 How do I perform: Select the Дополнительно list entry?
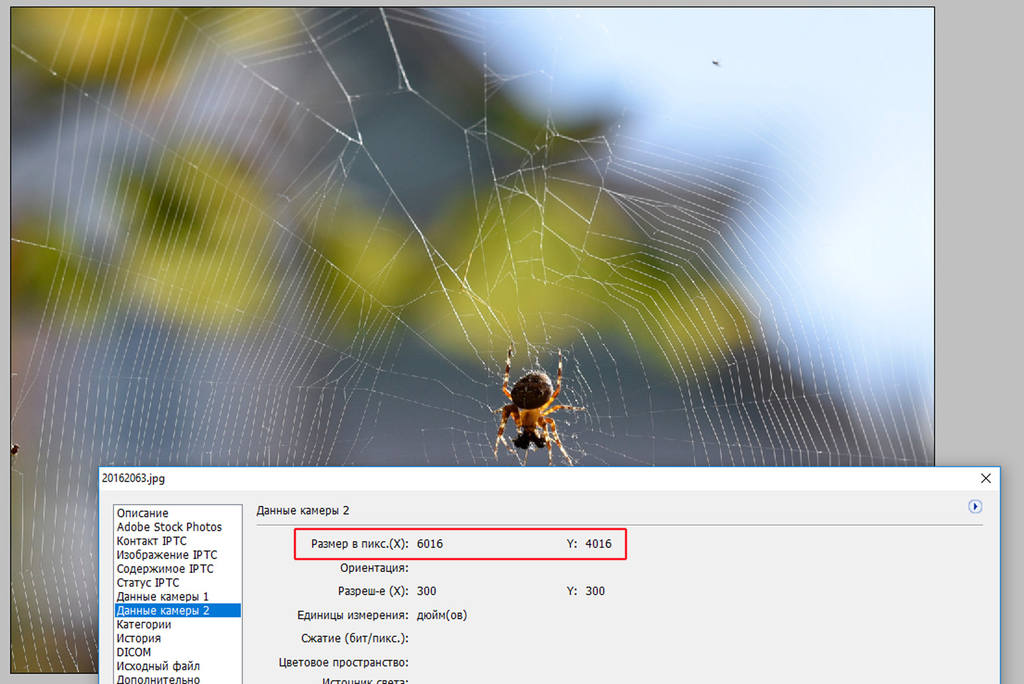tap(158, 679)
